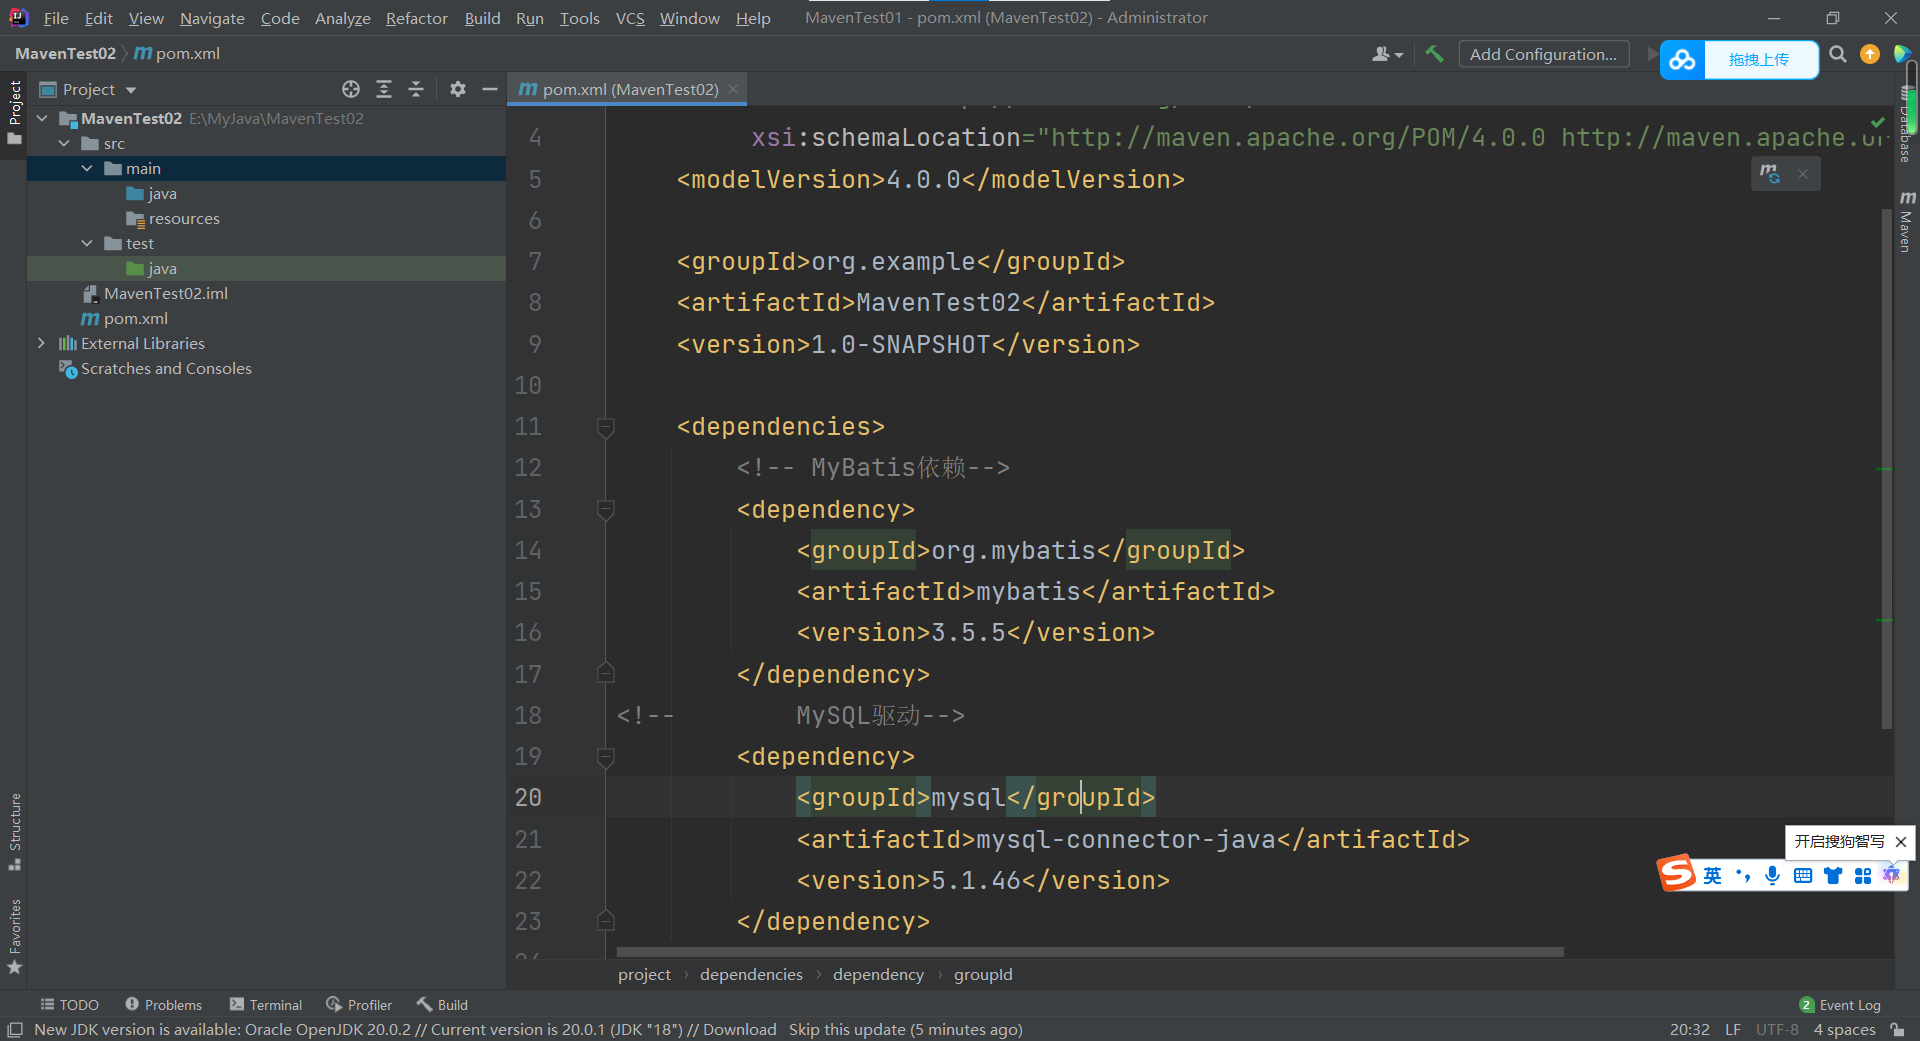
Task: Open the Refactor menu
Action: tap(416, 18)
